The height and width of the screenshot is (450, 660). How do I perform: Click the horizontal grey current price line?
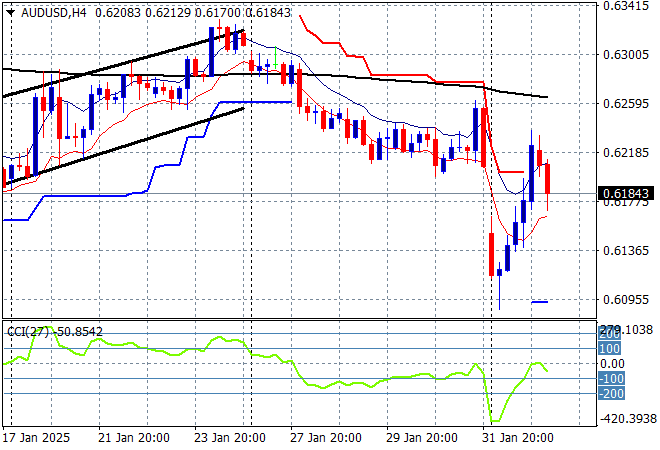(x=300, y=193)
